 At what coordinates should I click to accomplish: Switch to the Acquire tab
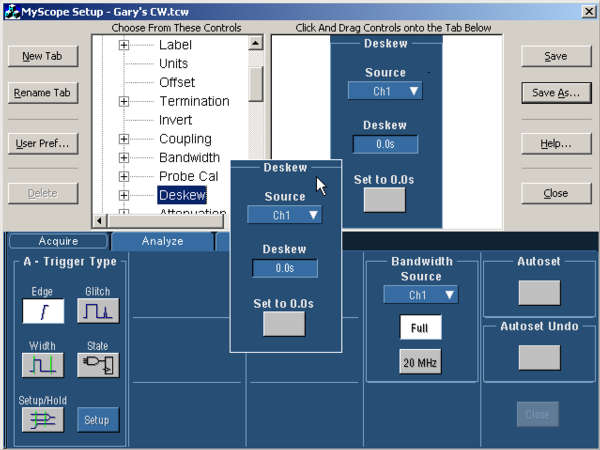58,241
